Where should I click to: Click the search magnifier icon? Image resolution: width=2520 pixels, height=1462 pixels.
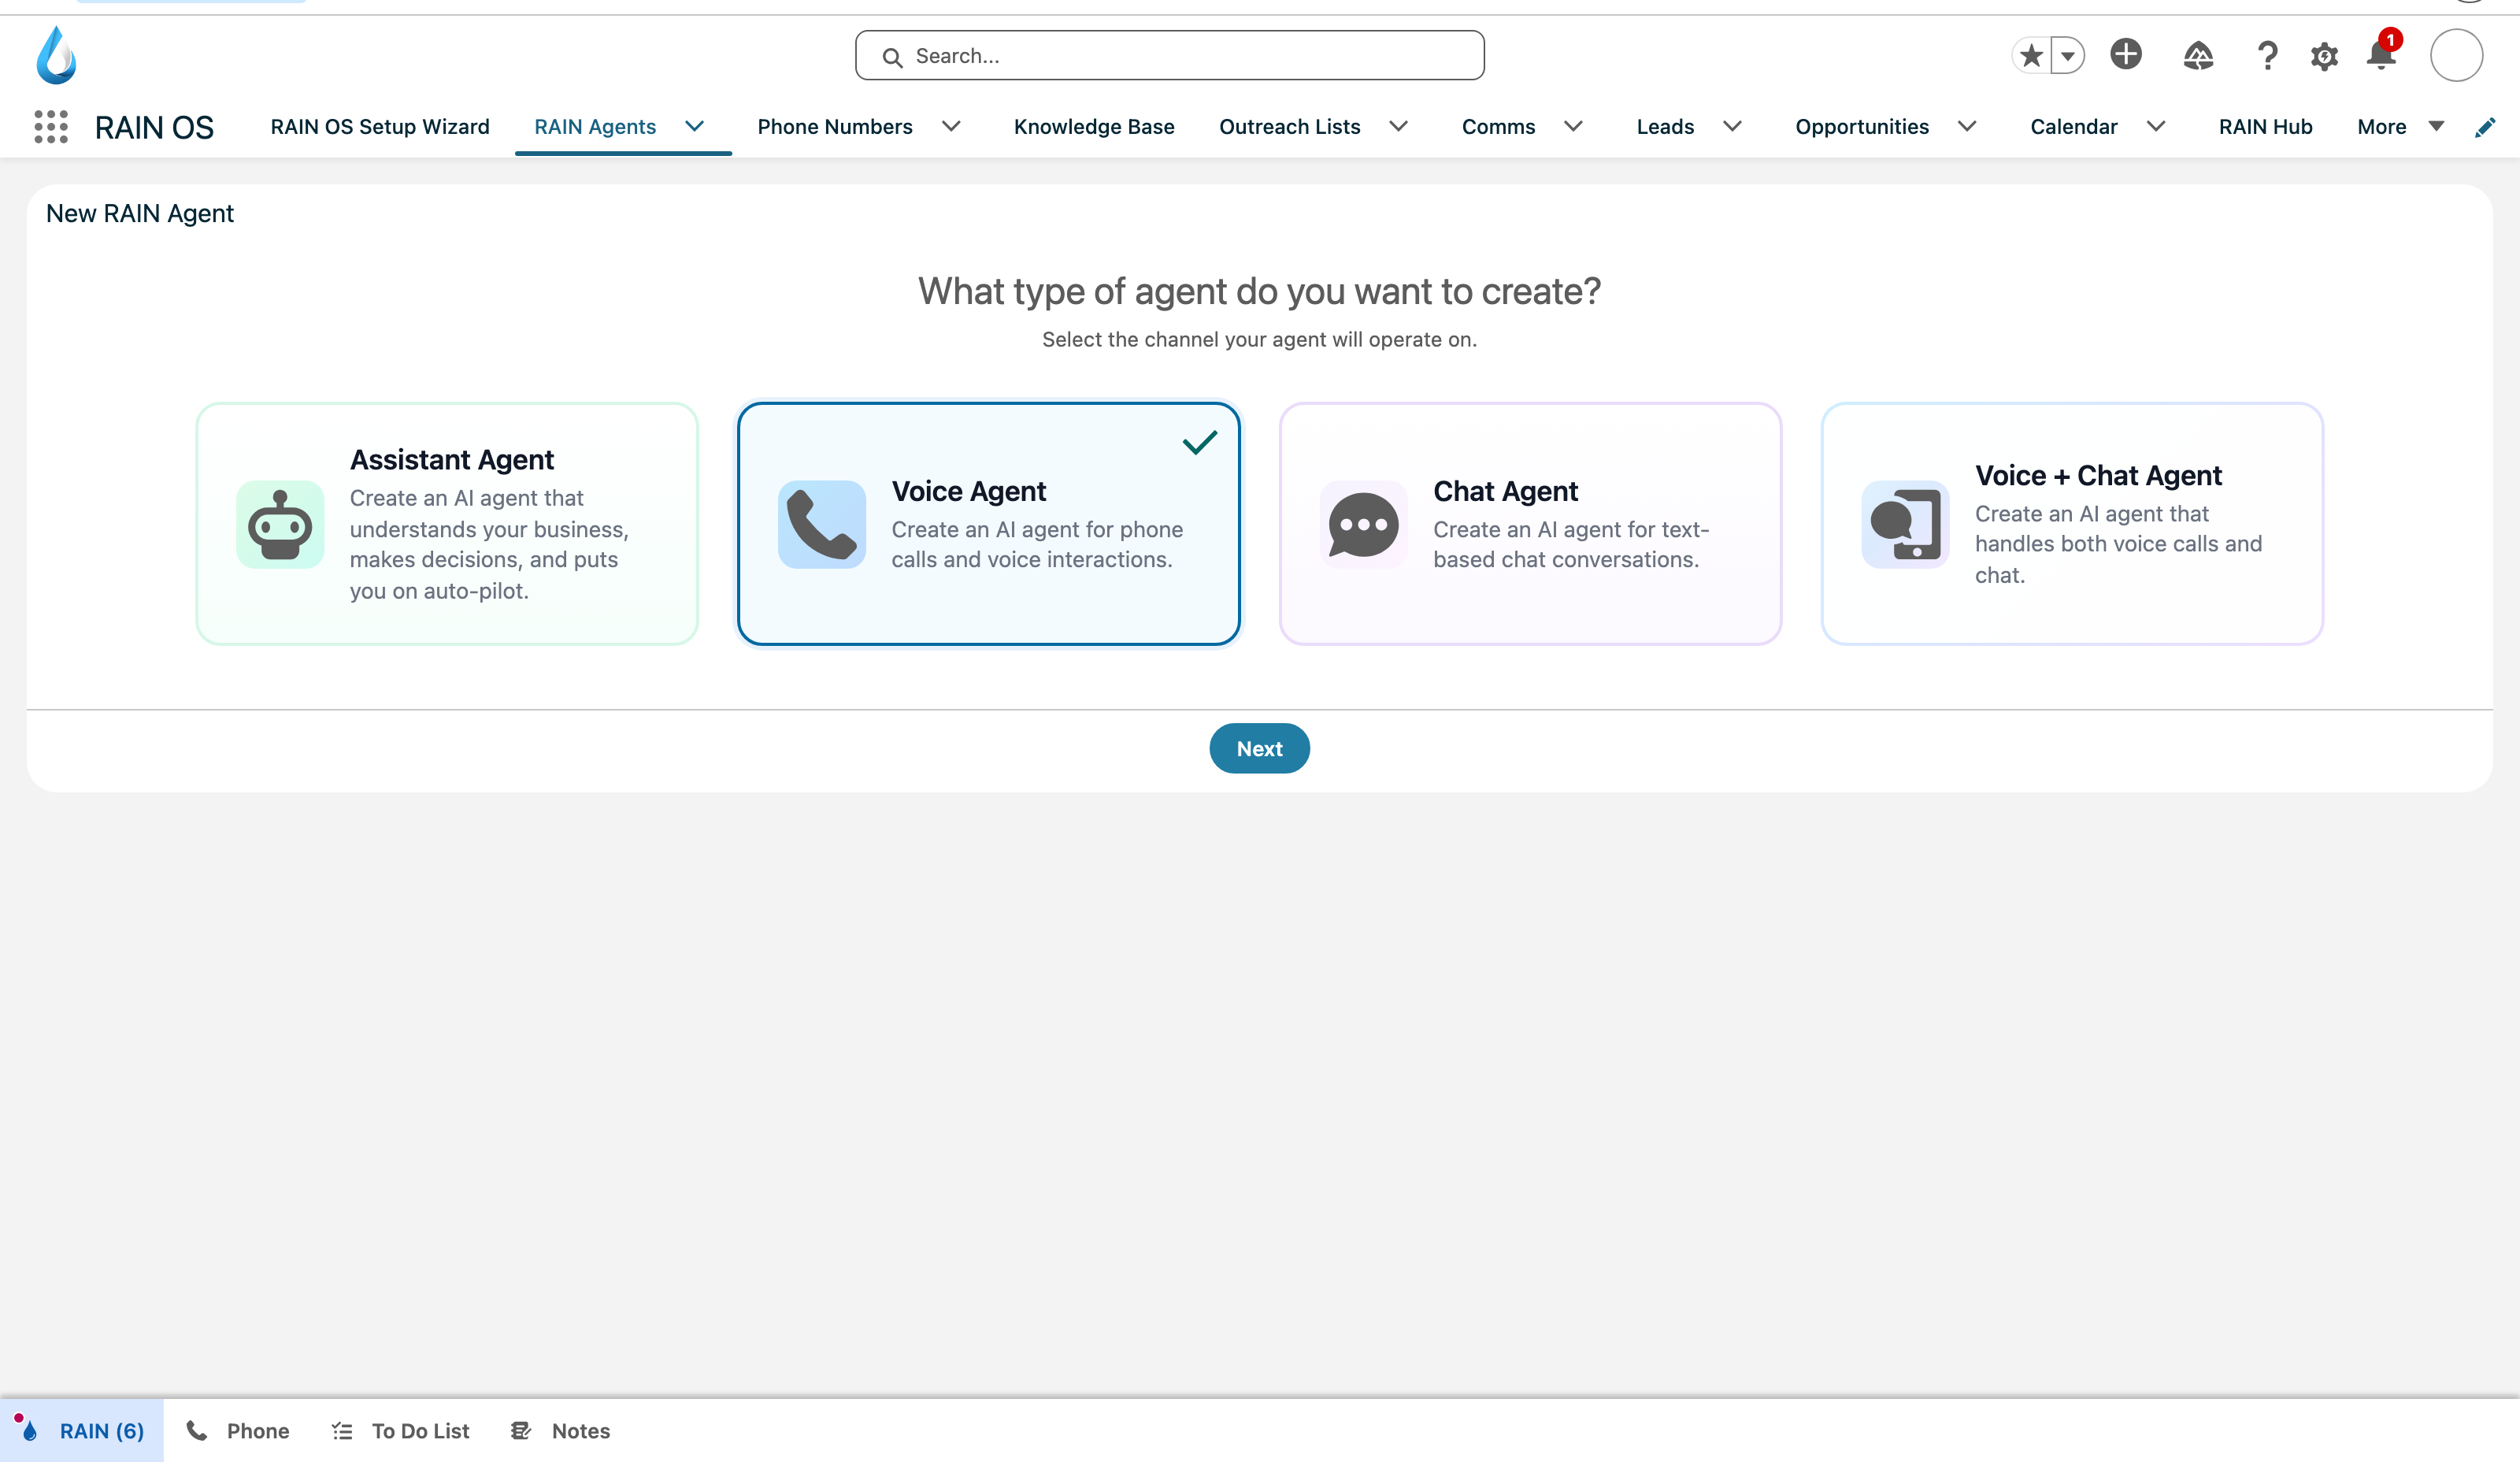click(x=892, y=57)
